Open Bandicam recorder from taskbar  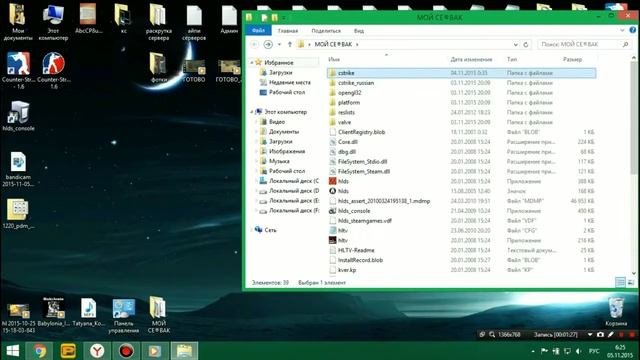(126, 351)
